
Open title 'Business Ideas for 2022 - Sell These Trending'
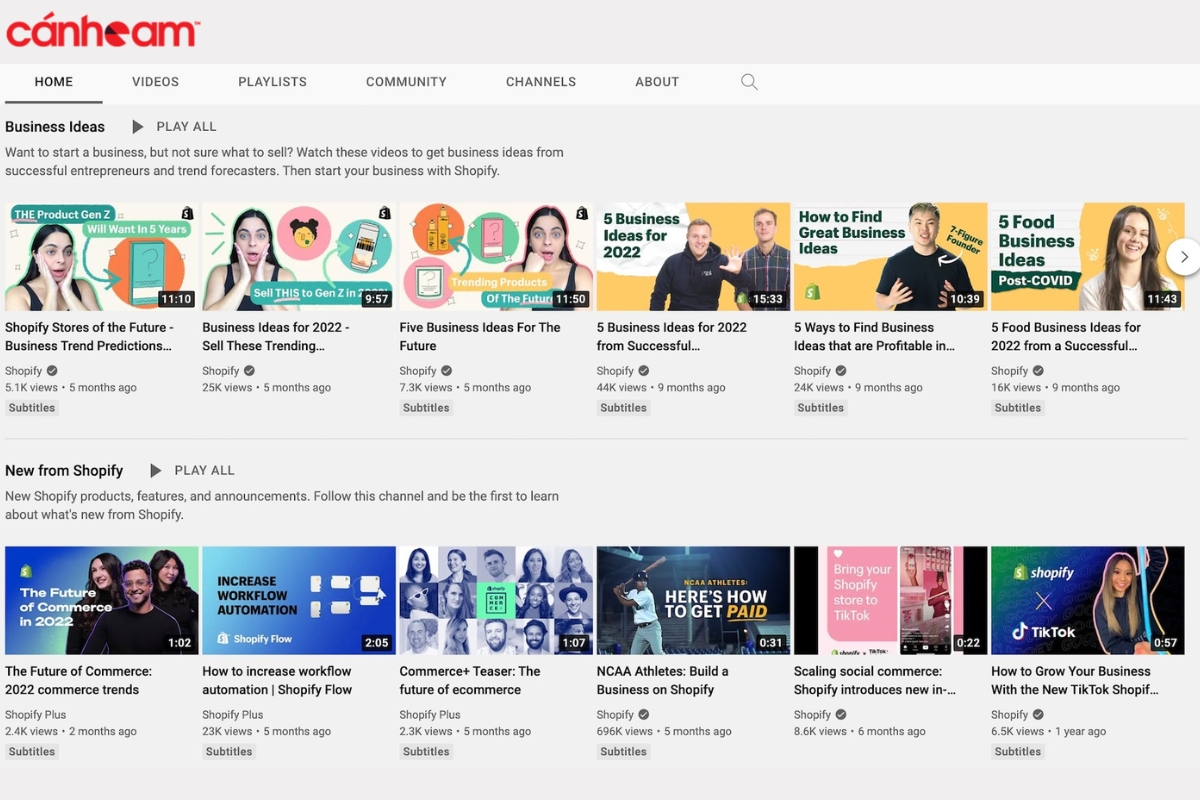click(276, 337)
